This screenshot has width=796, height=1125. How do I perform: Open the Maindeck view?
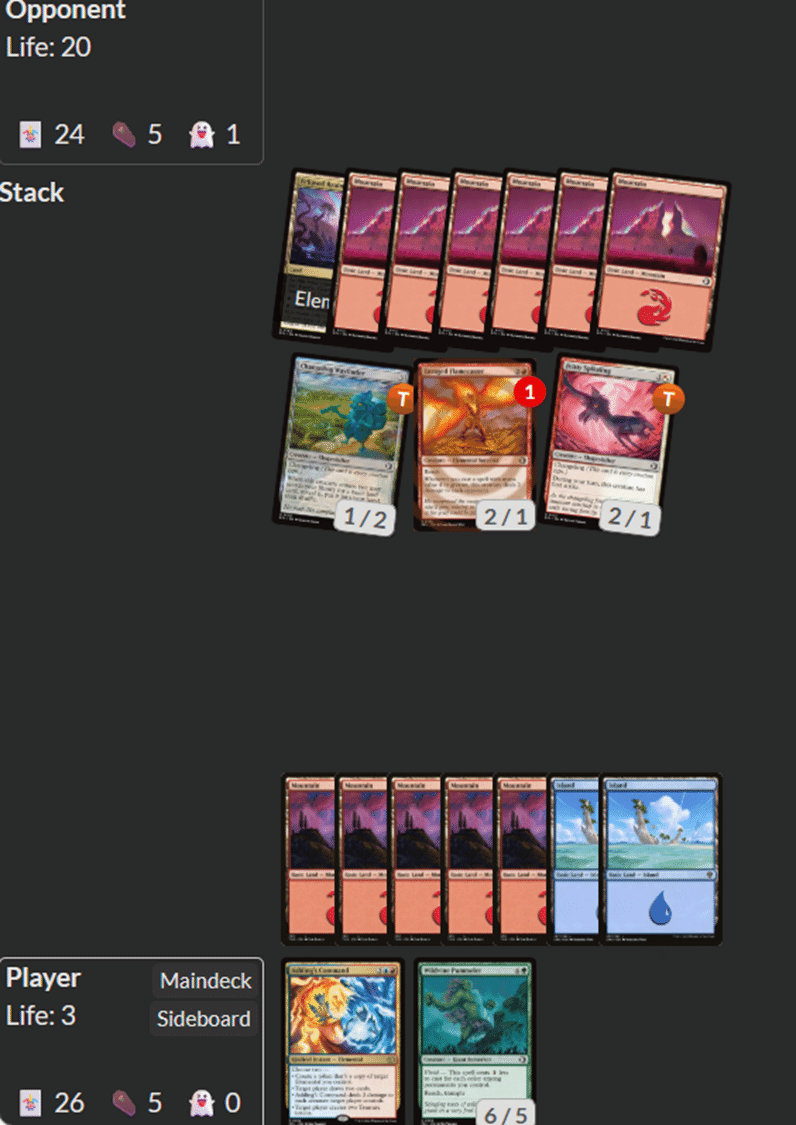[205, 981]
